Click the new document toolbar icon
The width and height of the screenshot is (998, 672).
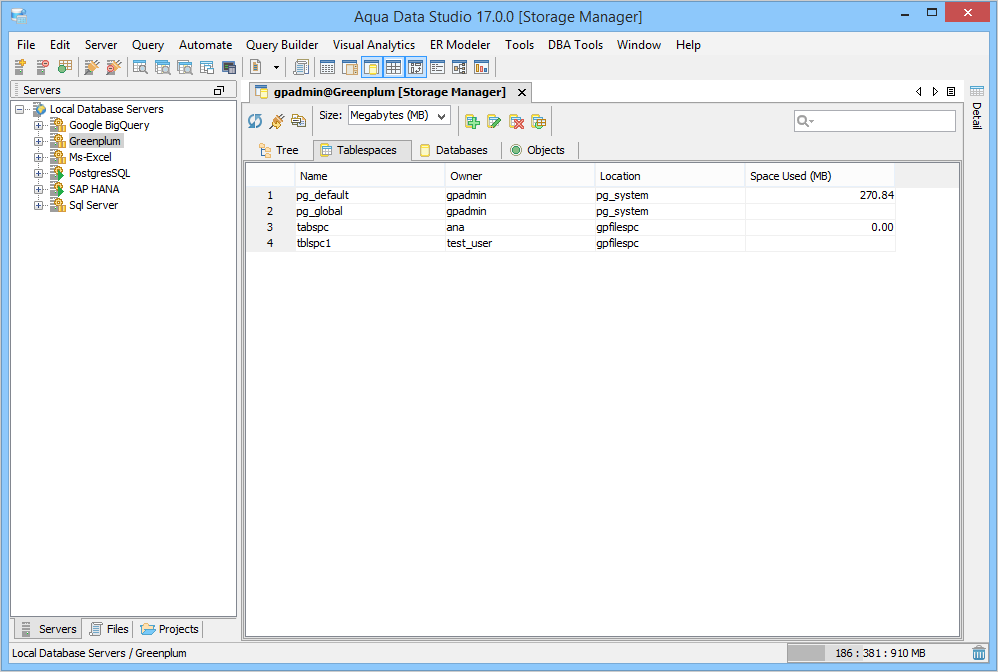pyautogui.click(x=256, y=66)
